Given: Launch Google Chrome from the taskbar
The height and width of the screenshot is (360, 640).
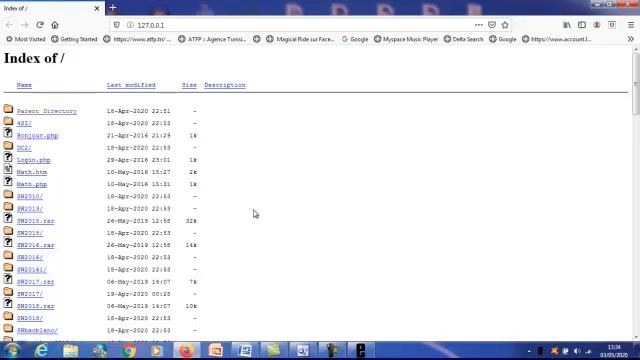Looking at the screenshot, I should [129, 351].
